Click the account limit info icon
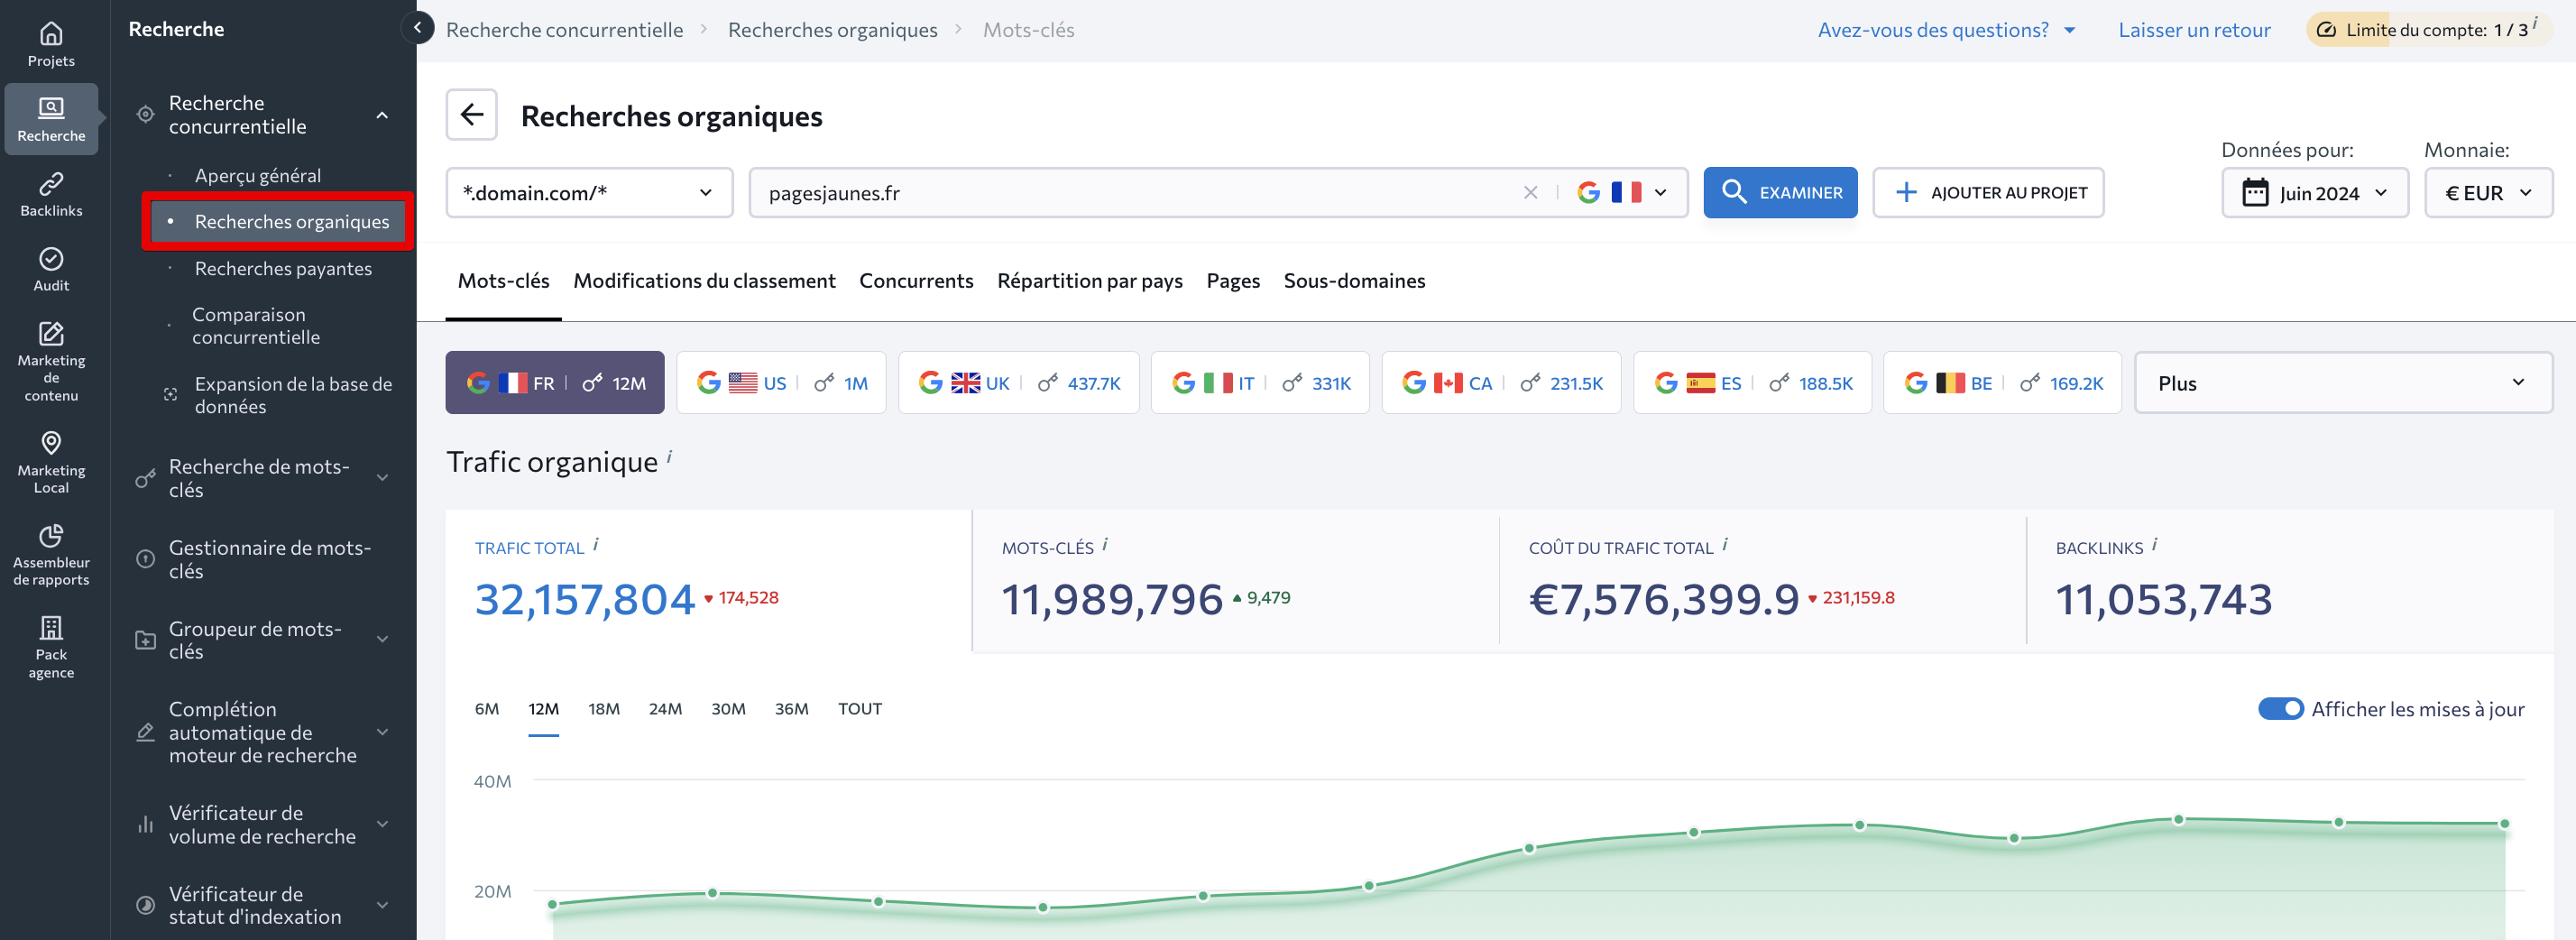This screenshot has width=2576, height=940. coord(2535,22)
